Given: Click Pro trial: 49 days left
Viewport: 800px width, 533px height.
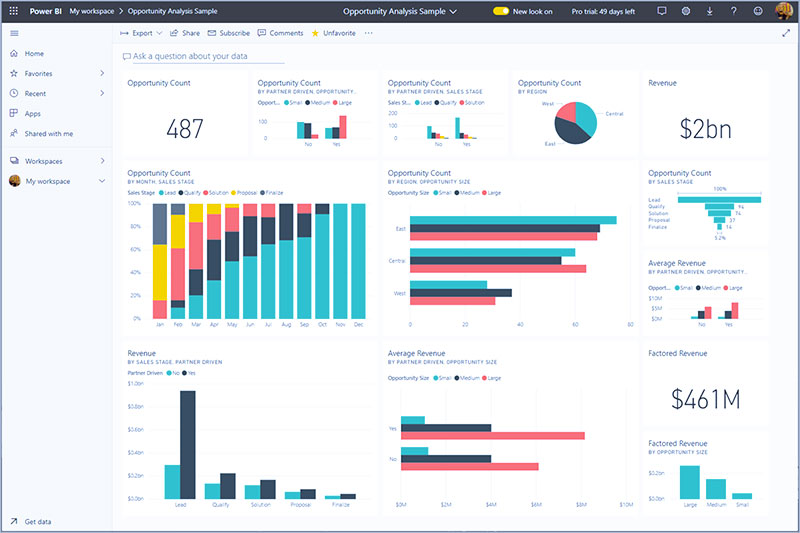Looking at the screenshot, I should click(x=603, y=11).
